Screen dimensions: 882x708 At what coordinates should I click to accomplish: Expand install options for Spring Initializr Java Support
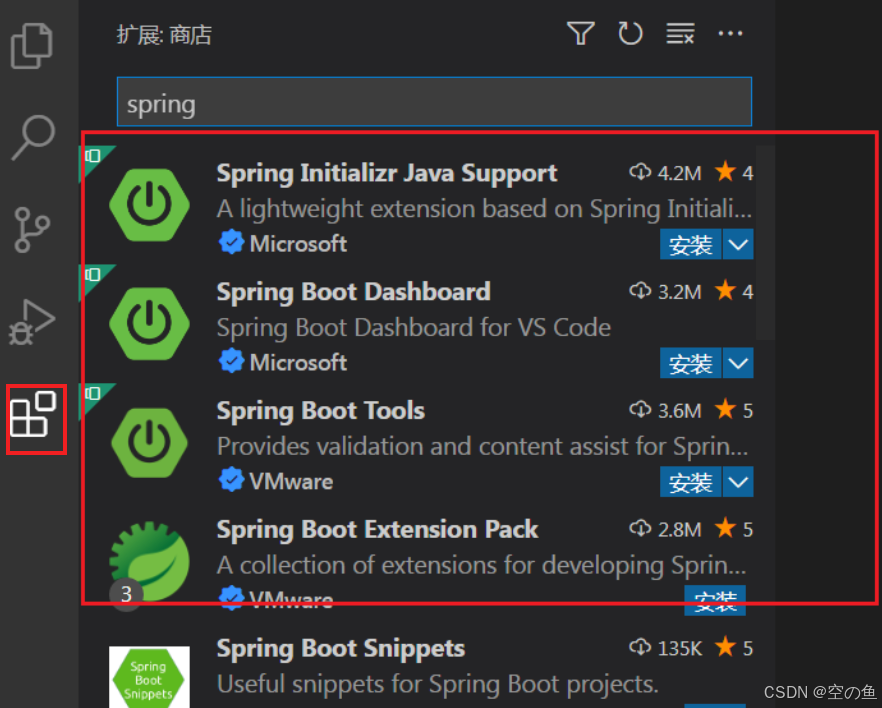(x=738, y=245)
